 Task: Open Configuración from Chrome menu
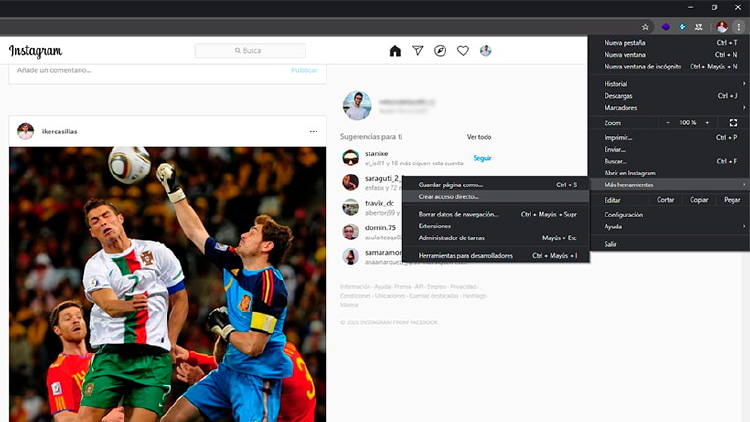[x=669, y=215]
